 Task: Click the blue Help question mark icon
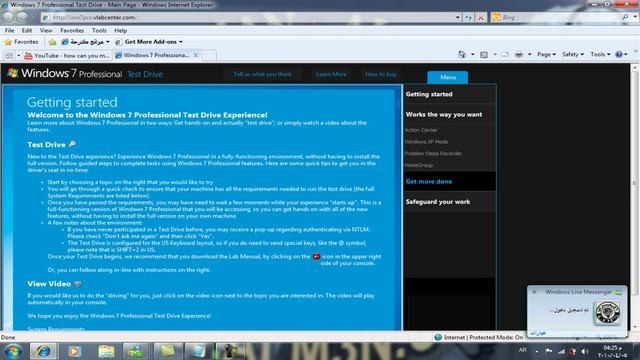coord(619,54)
